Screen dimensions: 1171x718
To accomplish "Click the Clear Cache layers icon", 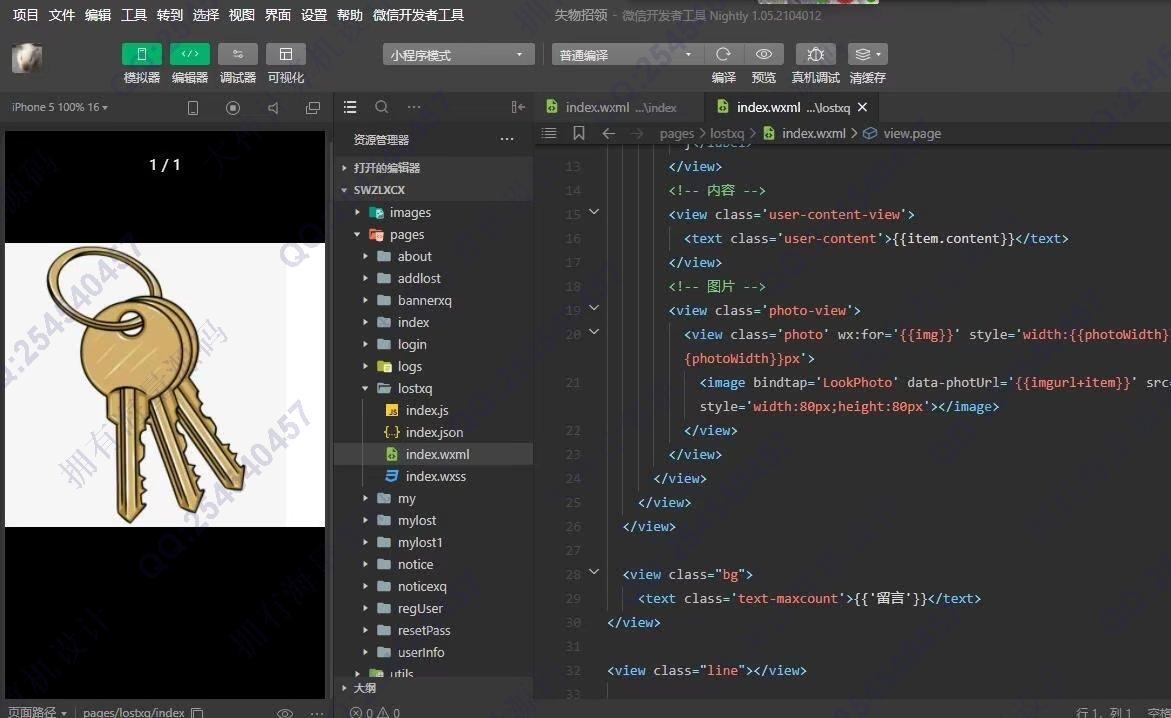I will click(866, 55).
